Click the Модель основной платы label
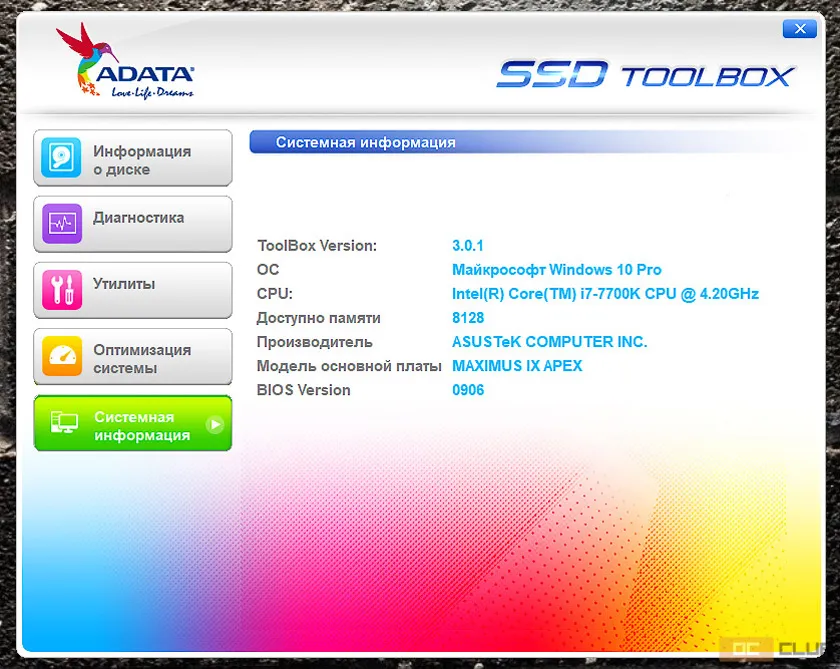 click(x=349, y=366)
